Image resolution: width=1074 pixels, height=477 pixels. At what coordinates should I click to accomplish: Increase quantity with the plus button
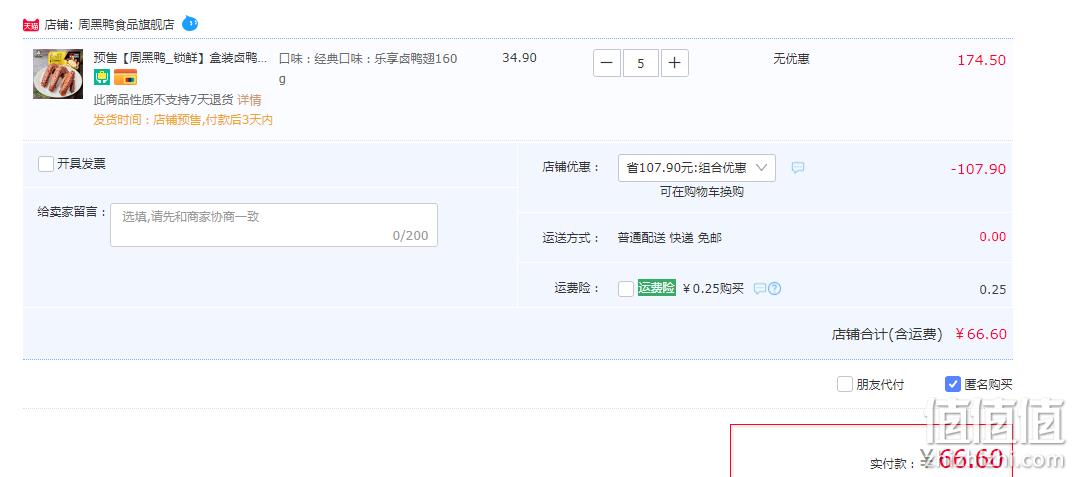click(x=675, y=63)
